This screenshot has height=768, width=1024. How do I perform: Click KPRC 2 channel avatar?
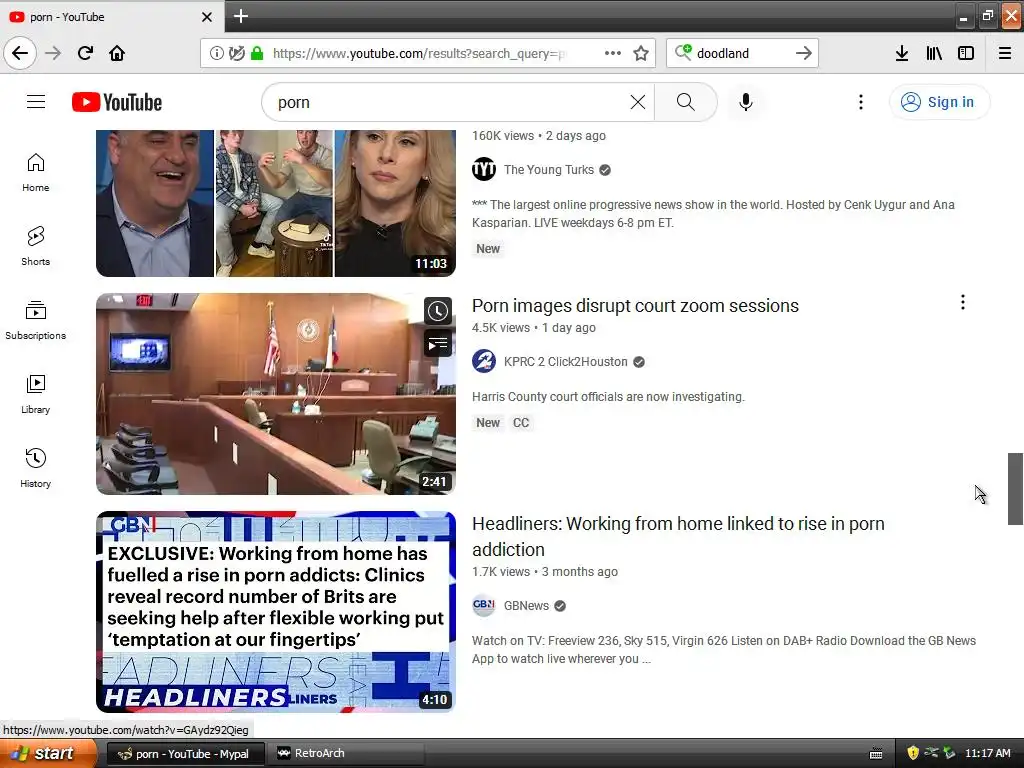click(x=484, y=361)
